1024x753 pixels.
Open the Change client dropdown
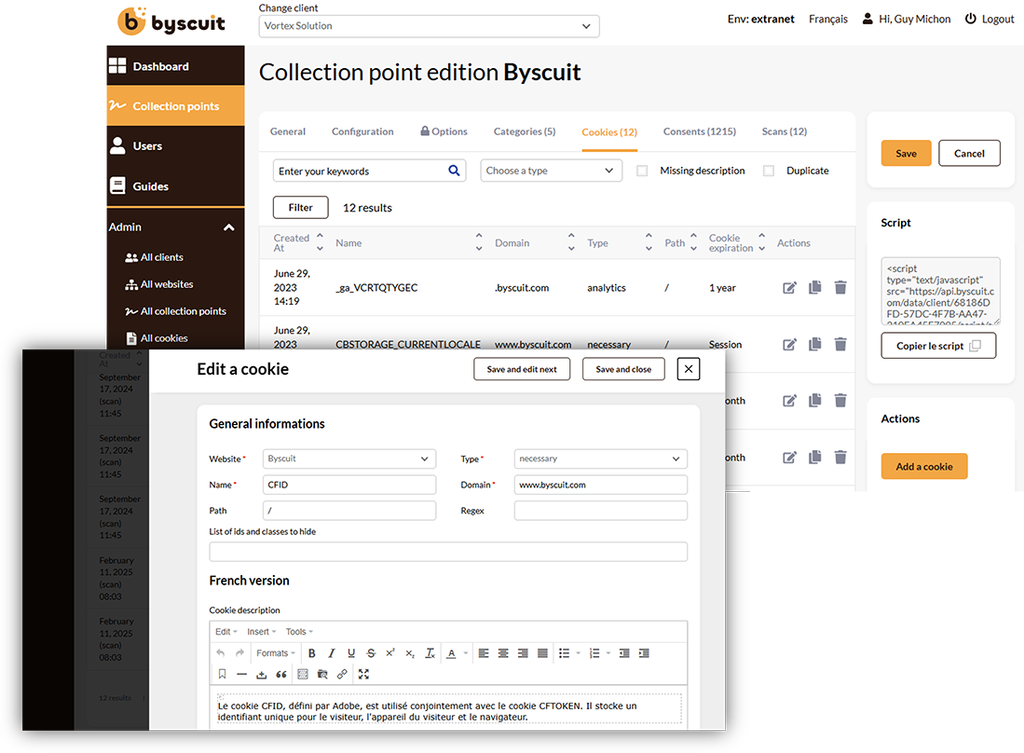(x=429, y=26)
